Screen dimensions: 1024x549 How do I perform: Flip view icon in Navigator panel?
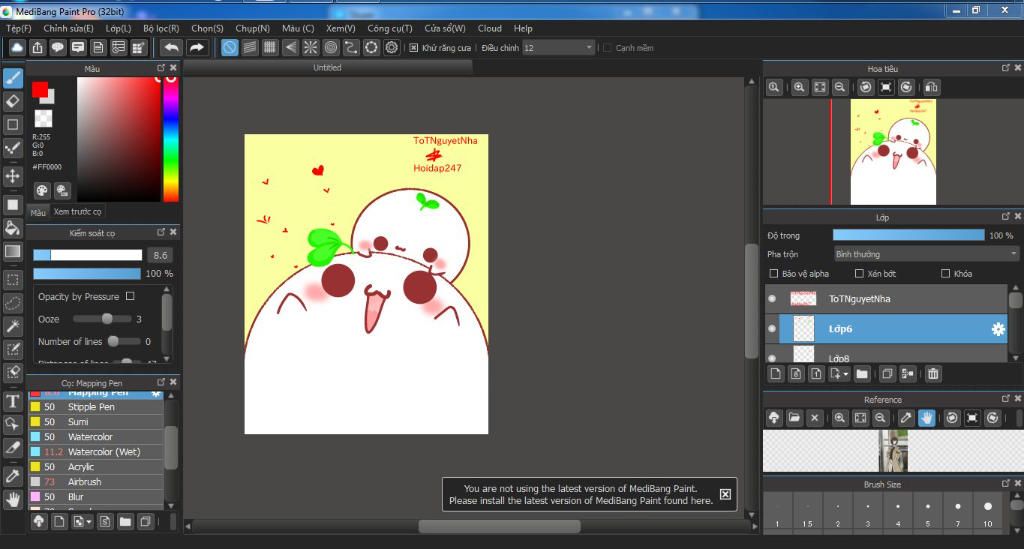(931, 87)
